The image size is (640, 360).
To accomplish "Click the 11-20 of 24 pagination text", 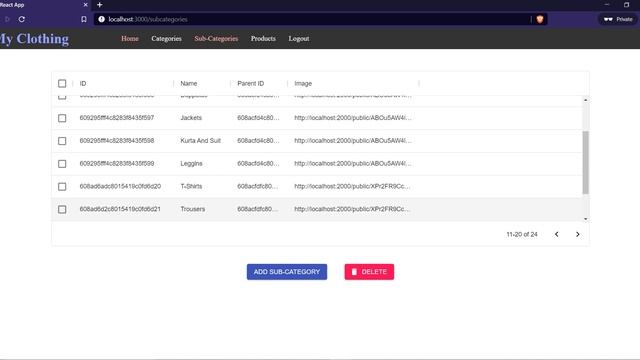I will [x=522, y=234].
